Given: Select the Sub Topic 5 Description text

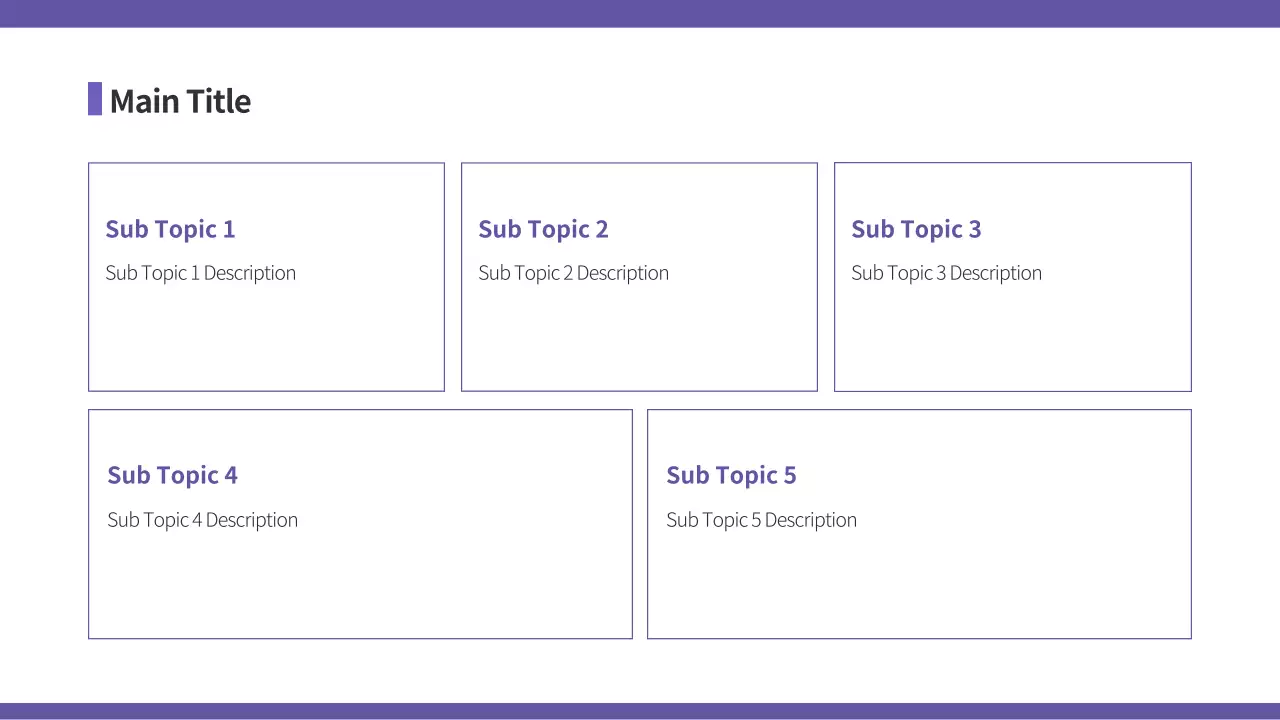Looking at the screenshot, I should pos(761,520).
